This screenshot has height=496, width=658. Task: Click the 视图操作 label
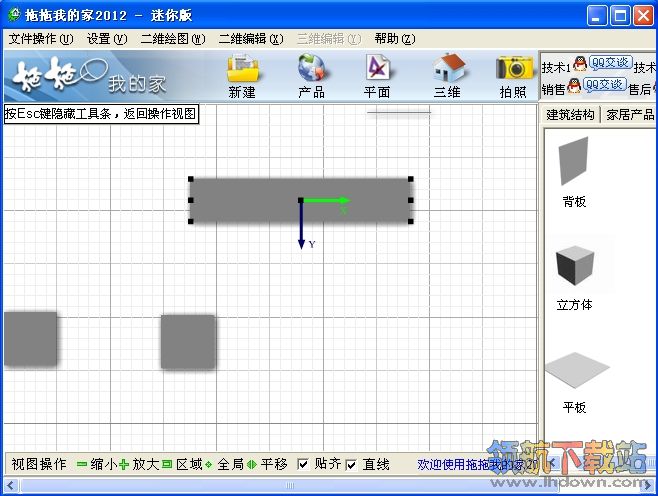pos(39,464)
